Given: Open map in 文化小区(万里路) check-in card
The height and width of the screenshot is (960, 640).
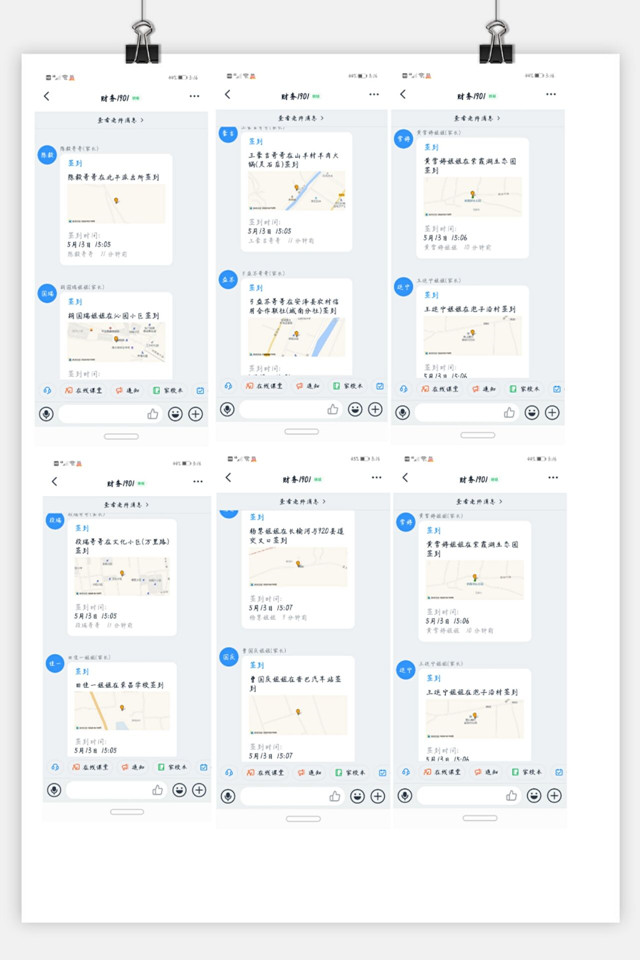Looking at the screenshot, I should point(122,576).
